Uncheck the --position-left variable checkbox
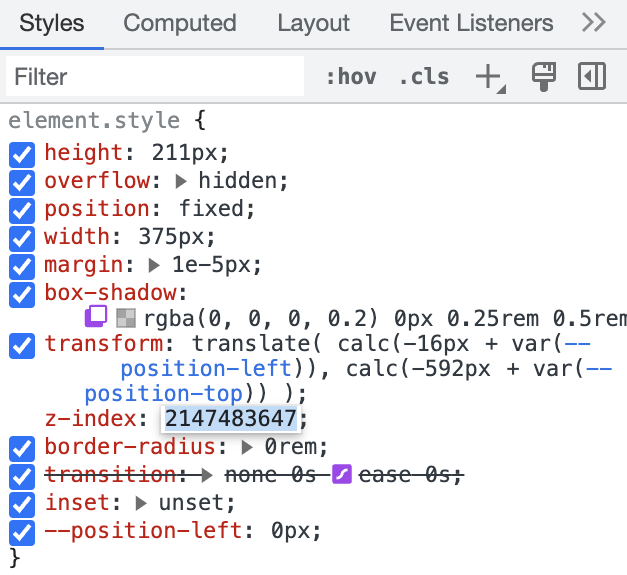Image resolution: width=627 pixels, height=575 pixels. pos(22,533)
